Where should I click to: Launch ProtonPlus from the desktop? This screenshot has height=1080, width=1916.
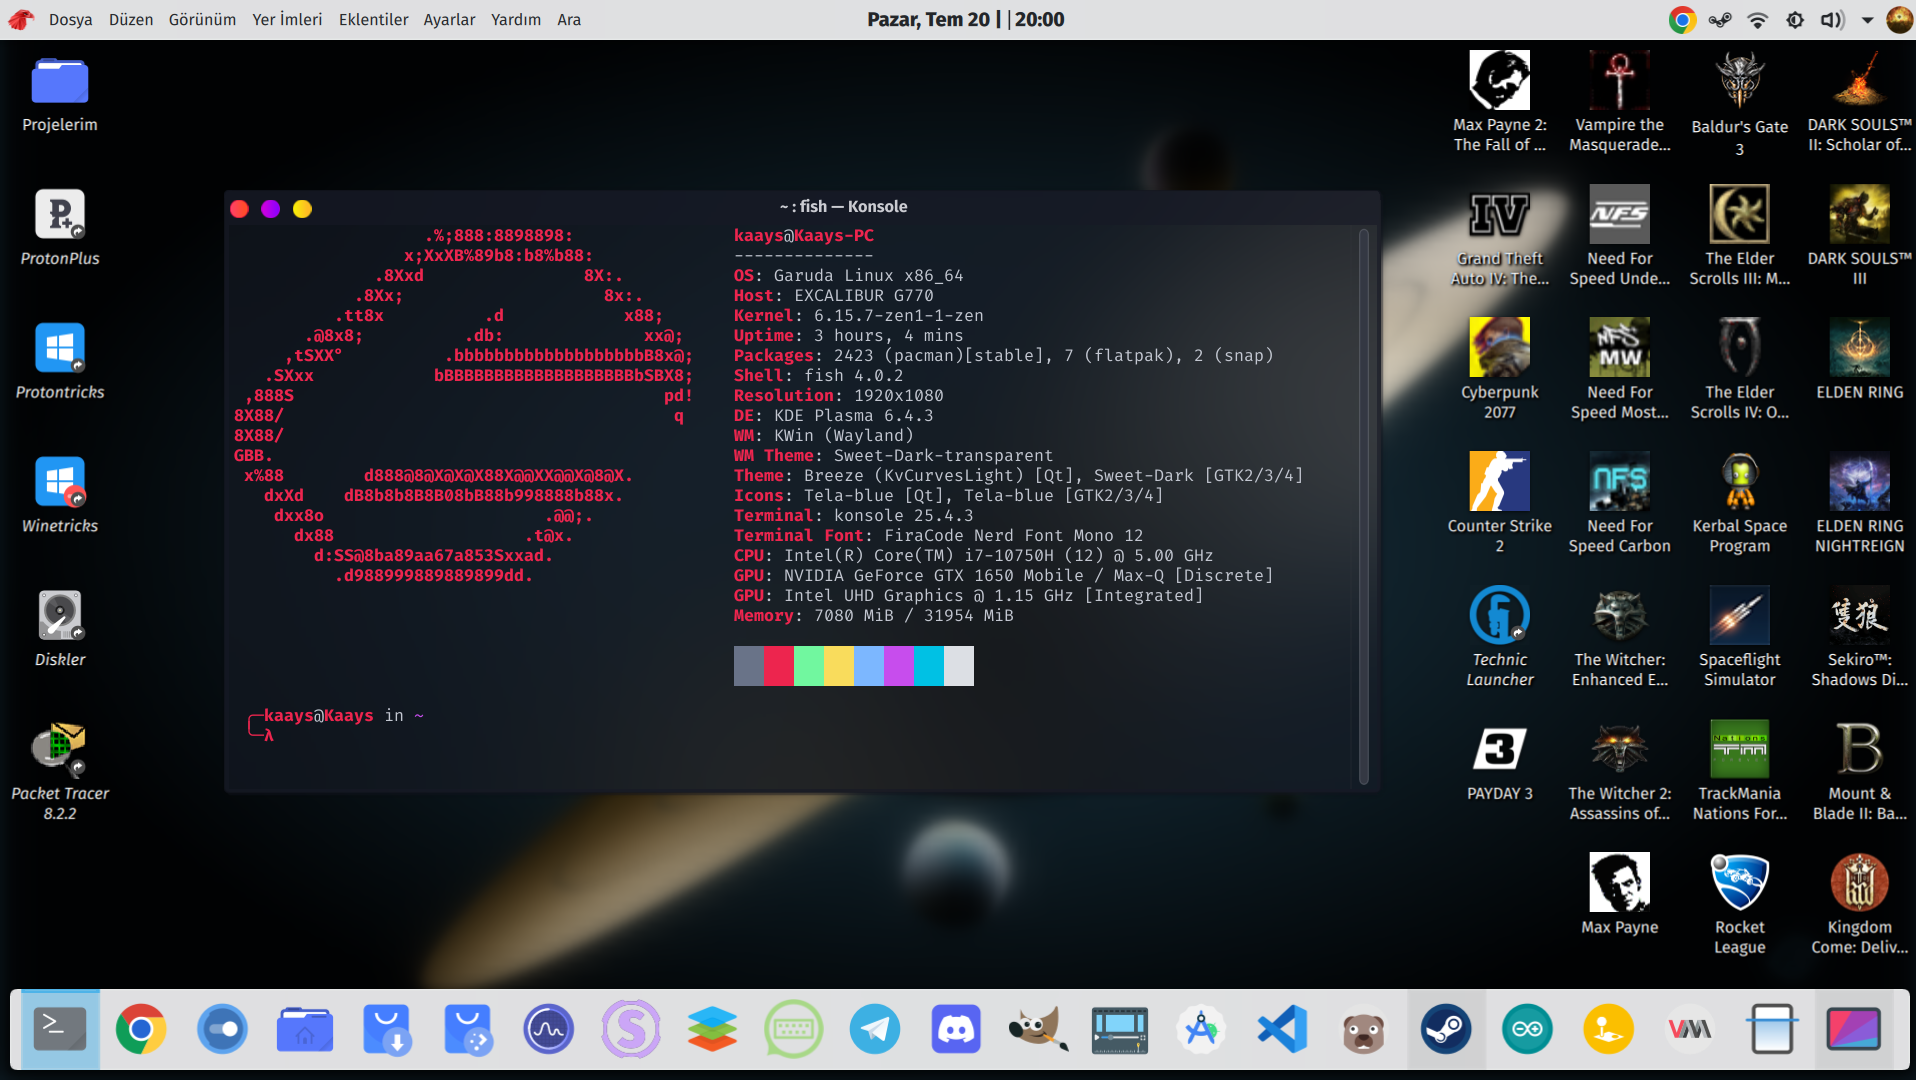pos(60,228)
